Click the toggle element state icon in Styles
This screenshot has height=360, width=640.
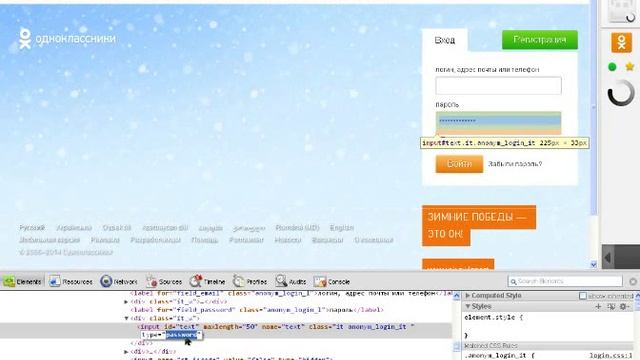point(611,306)
